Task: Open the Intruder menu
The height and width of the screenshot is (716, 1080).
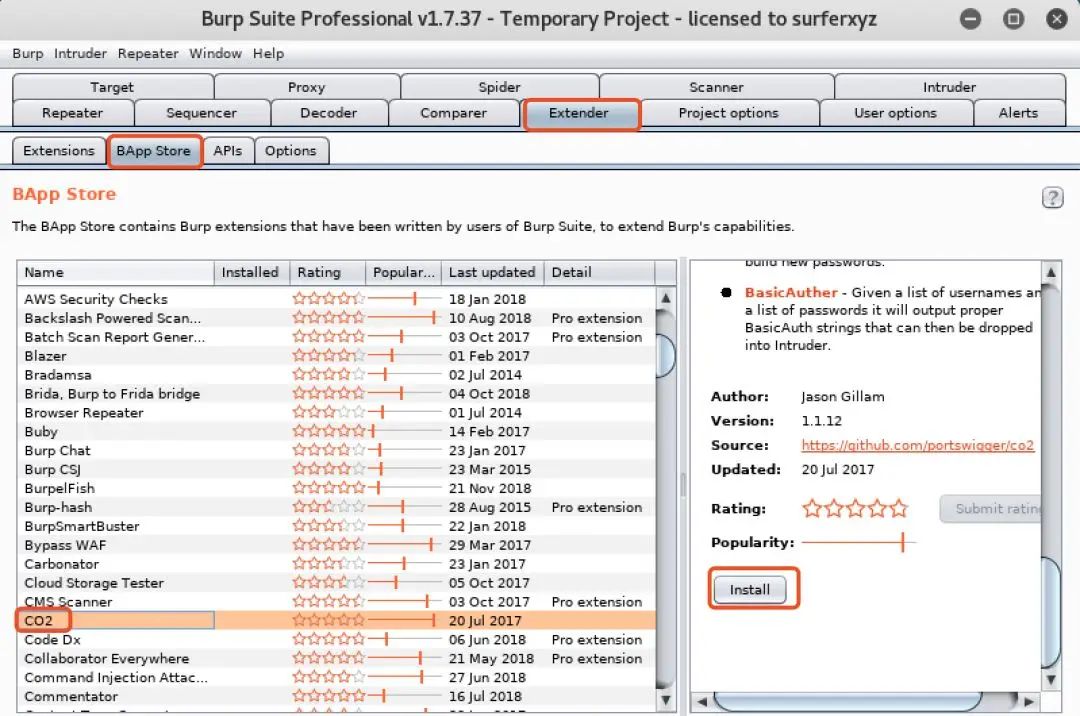Action: [x=81, y=54]
